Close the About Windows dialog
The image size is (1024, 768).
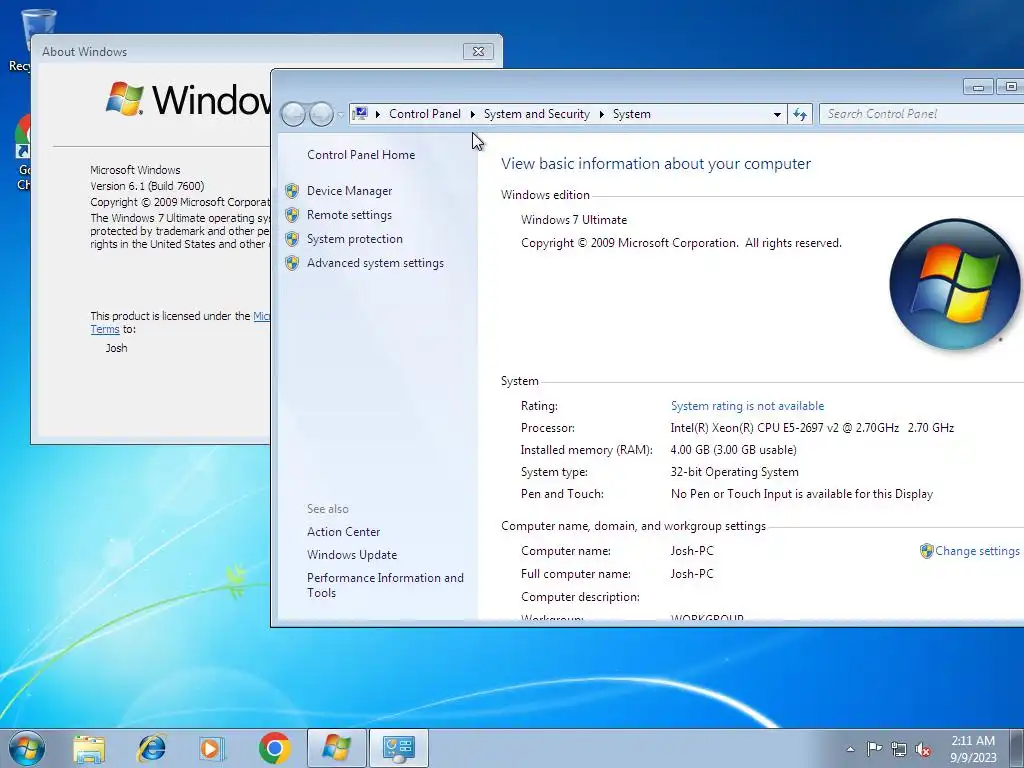pos(478,52)
